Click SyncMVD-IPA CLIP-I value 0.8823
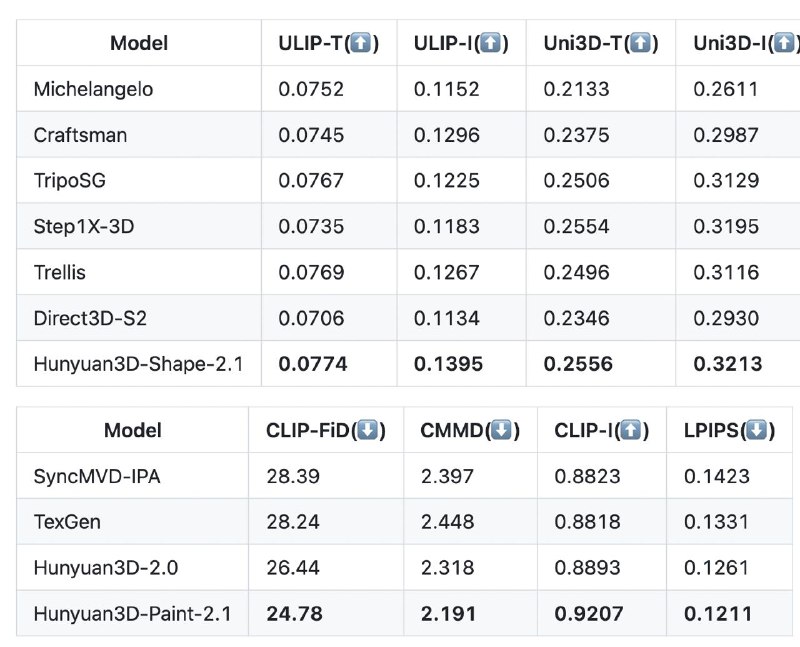Screen dimensions: 800x647 [587, 477]
